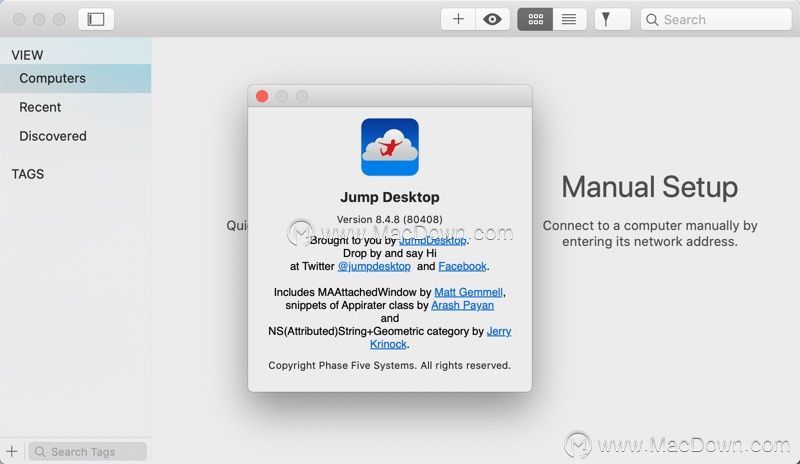Click the filter funnel toolbar button
This screenshot has height=464, width=800.
pos(612,19)
